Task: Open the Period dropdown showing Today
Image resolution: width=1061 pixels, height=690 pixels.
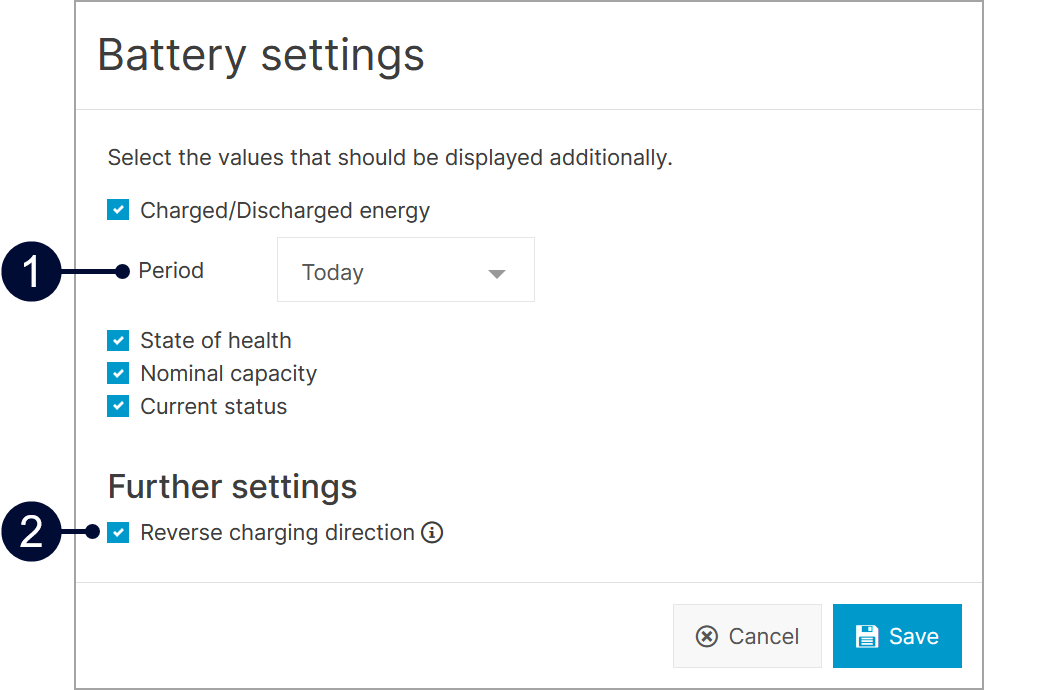Action: coord(405,270)
